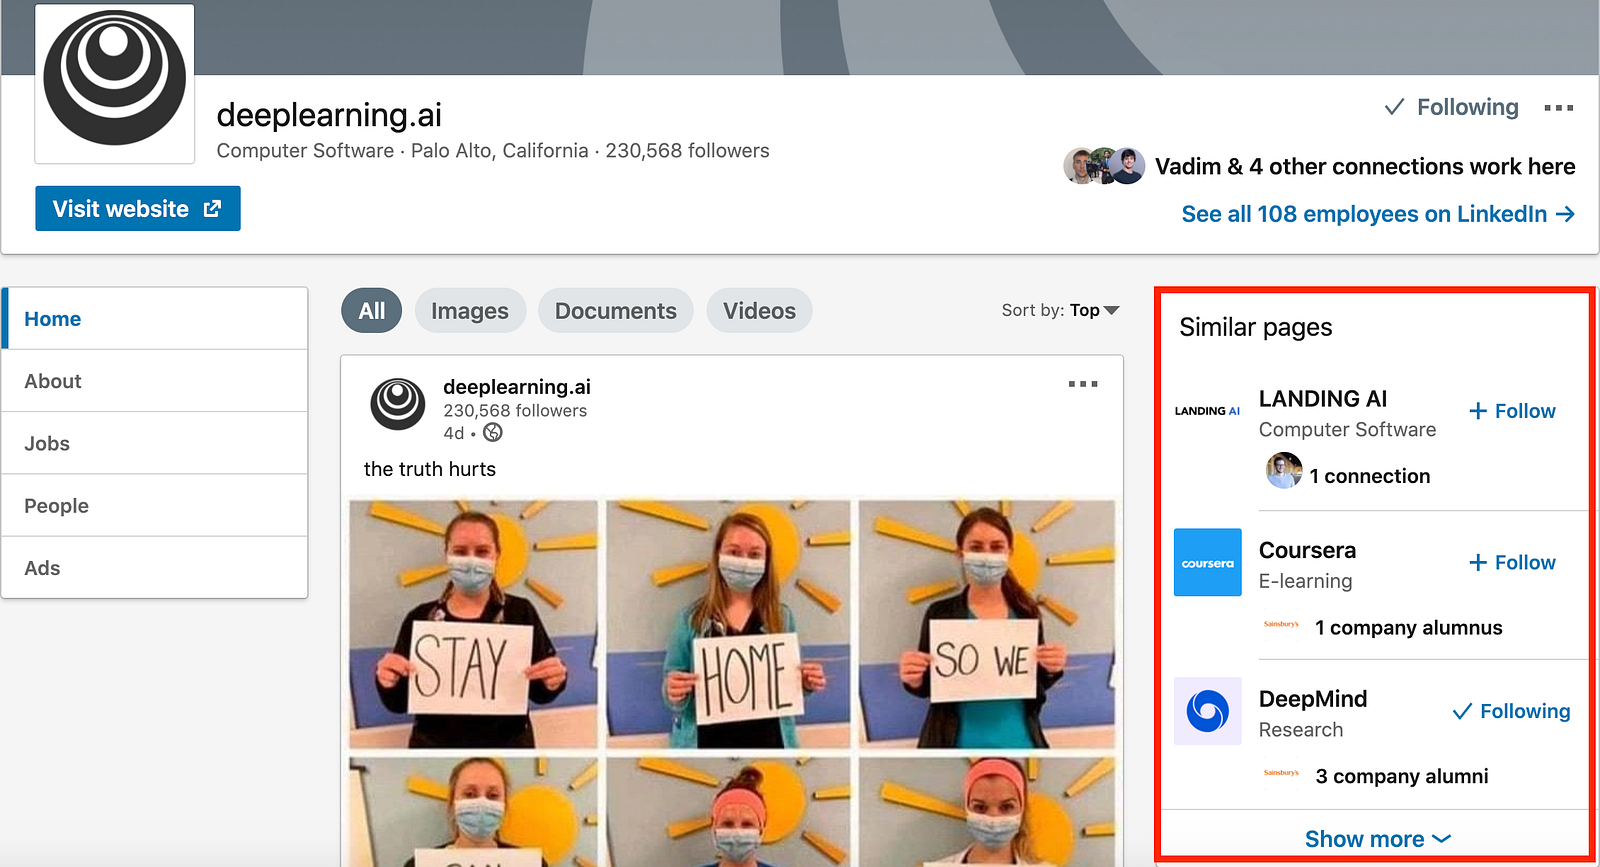Click the Coursera logo

(1207, 562)
